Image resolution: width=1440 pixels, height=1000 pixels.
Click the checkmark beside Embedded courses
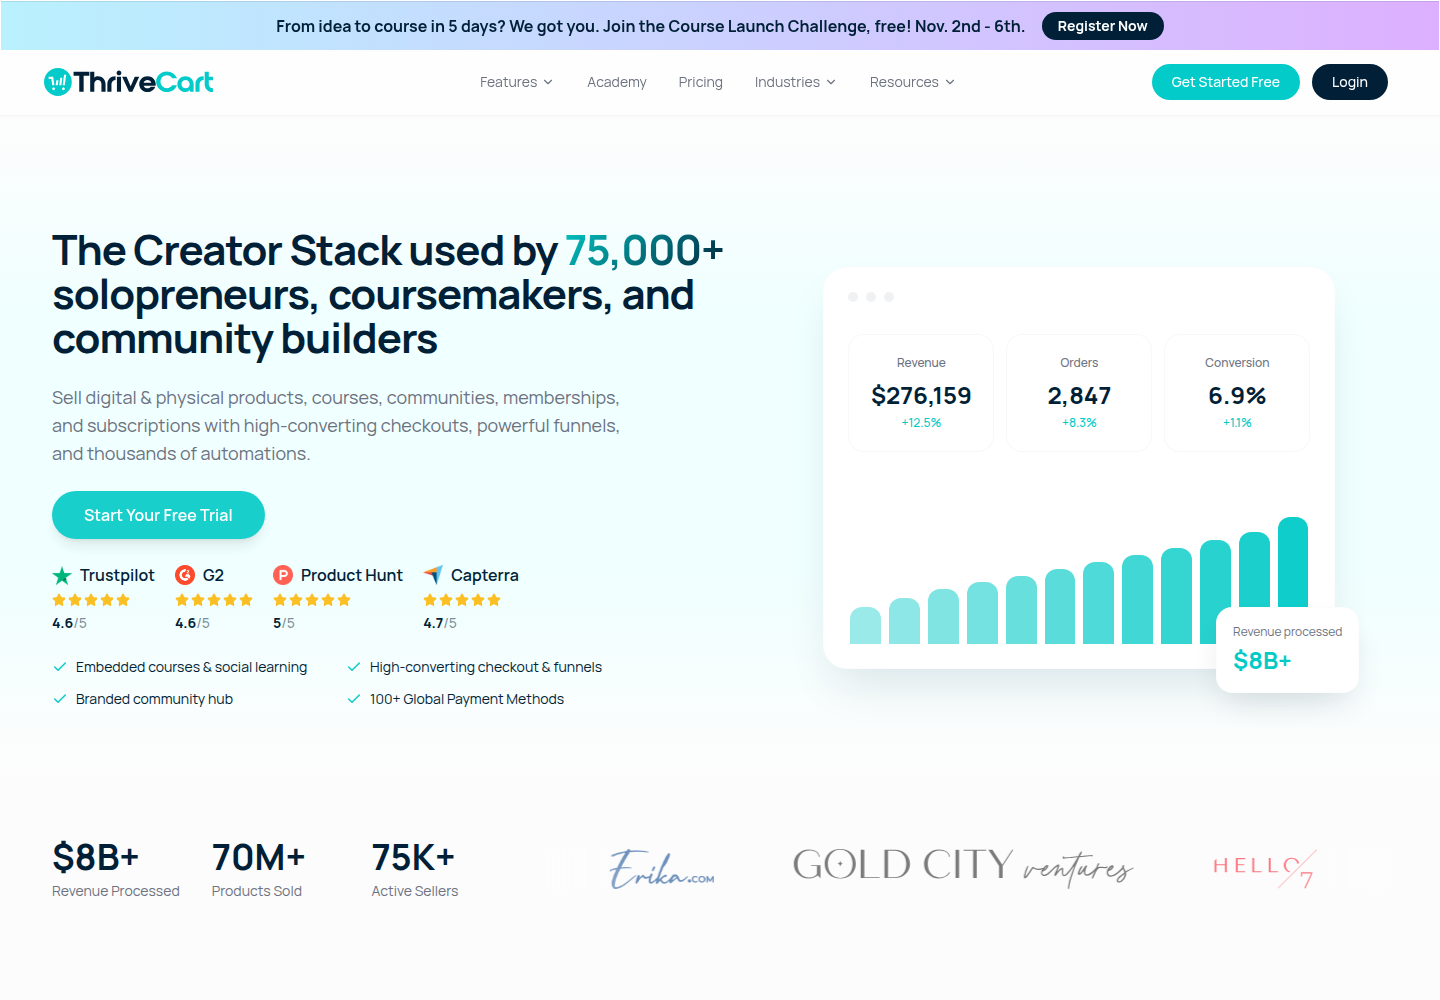pyautogui.click(x=60, y=667)
